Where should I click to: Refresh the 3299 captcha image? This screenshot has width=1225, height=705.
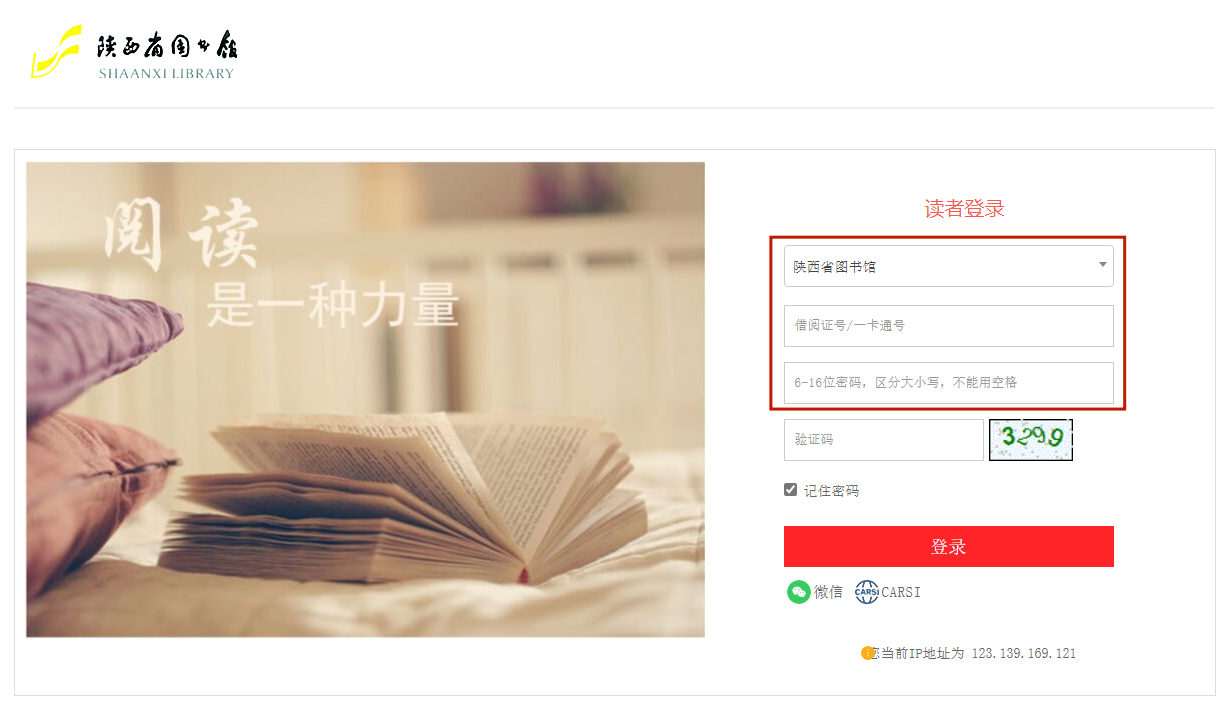pyautogui.click(x=1030, y=440)
